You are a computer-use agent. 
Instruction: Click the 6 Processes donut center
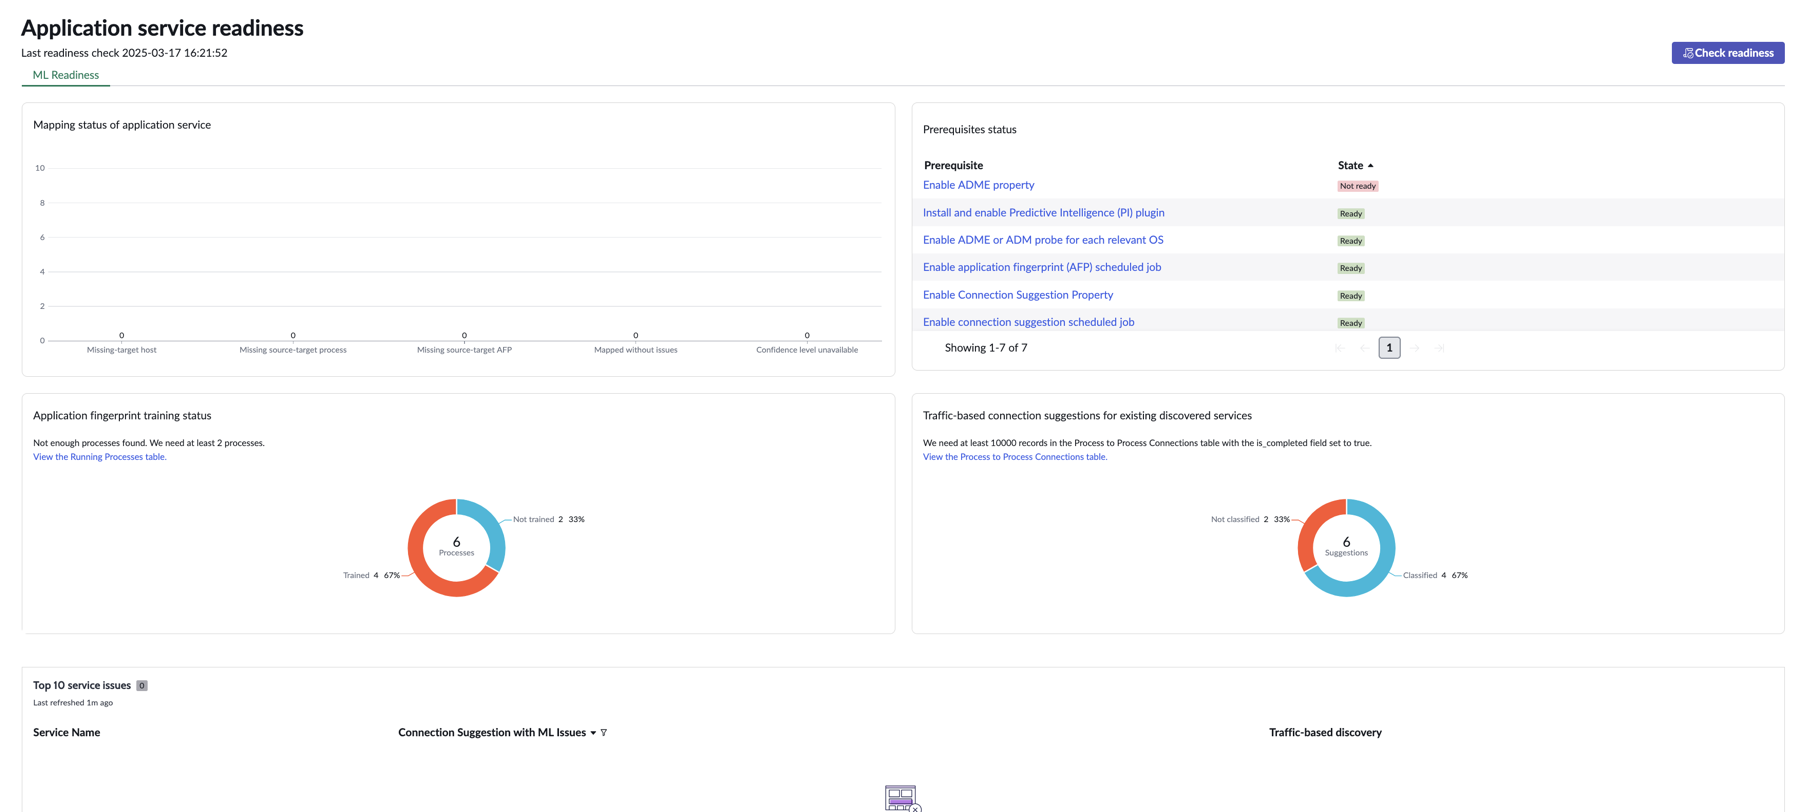coord(456,547)
